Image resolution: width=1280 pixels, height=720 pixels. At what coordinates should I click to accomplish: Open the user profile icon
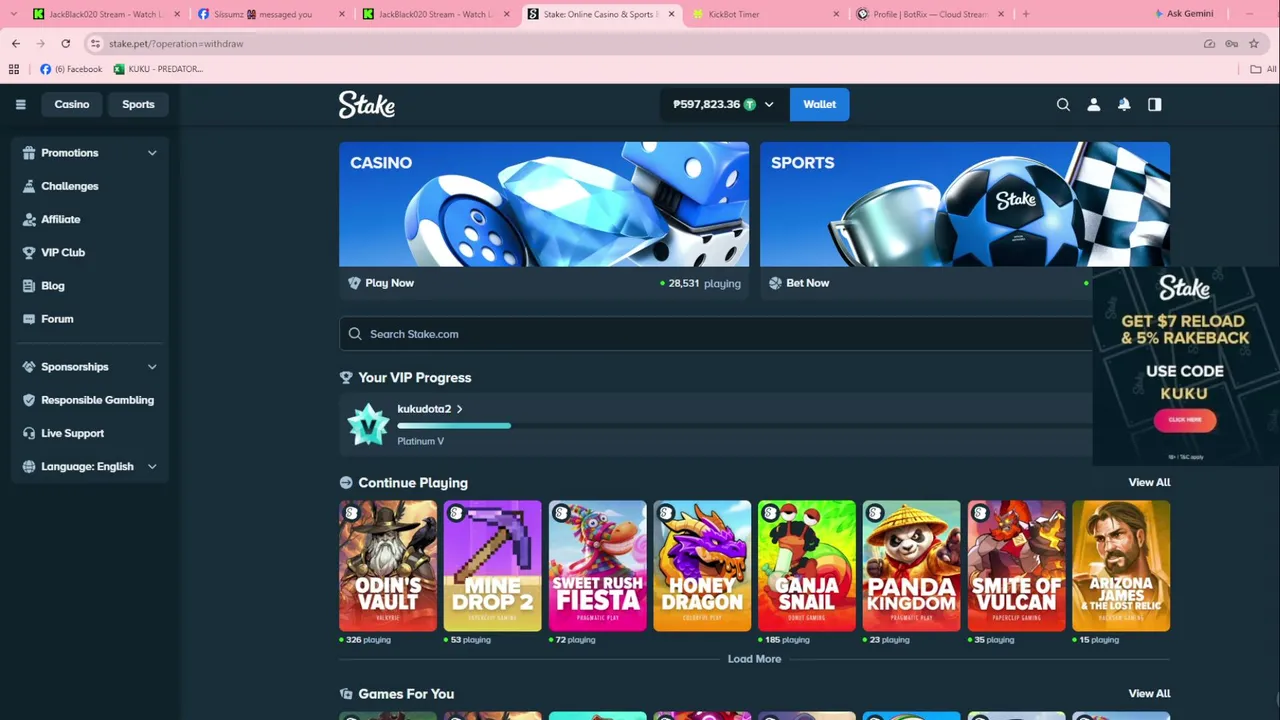1094,104
